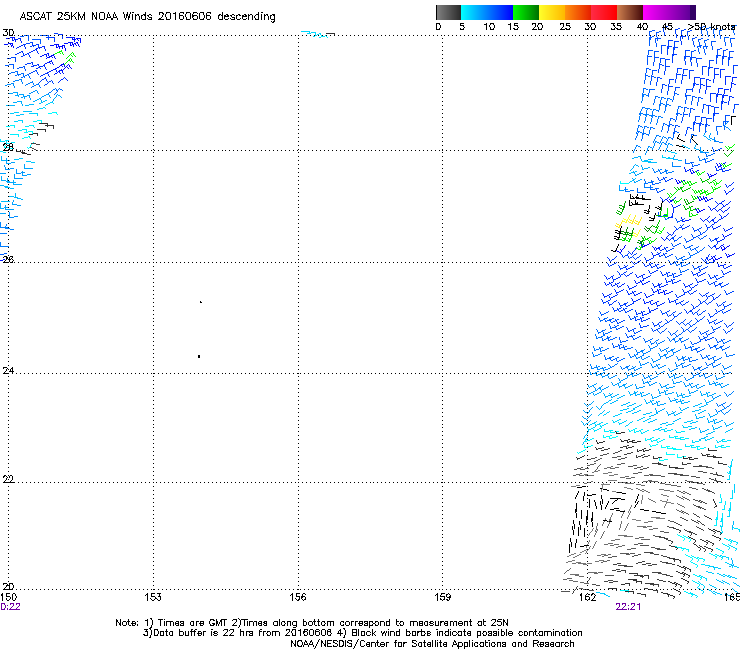Image resolution: width=740 pixels, height=650 pixels.
Task: Click the red 30-35 knots legend segment
Action: point(604,12)
